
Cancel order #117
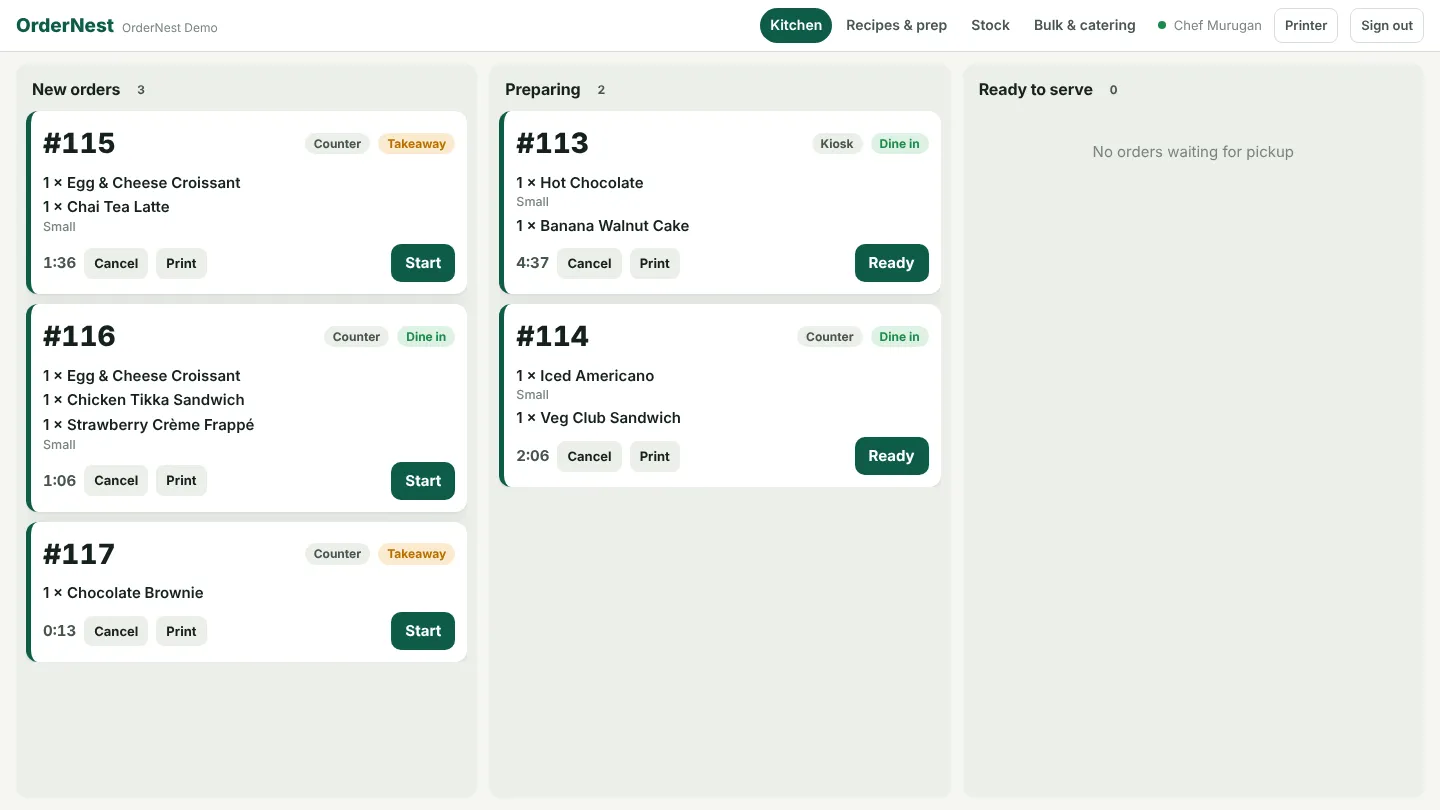point(116,631)
